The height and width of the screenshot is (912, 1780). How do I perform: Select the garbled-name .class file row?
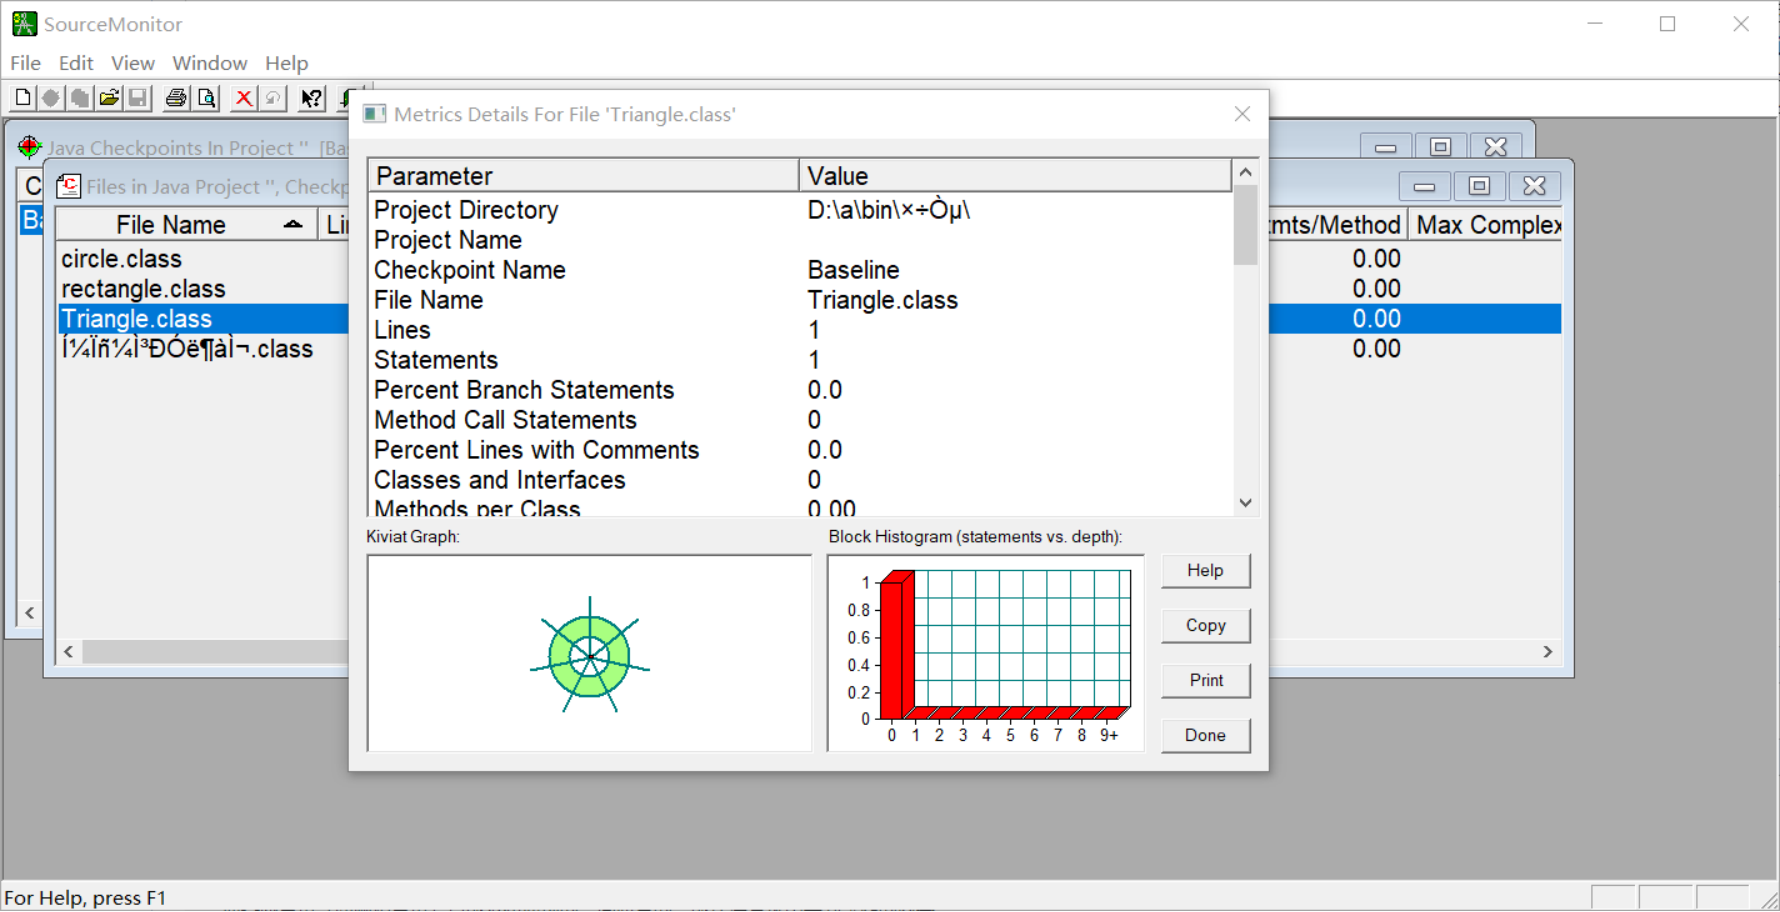click(x=187, y=349)
